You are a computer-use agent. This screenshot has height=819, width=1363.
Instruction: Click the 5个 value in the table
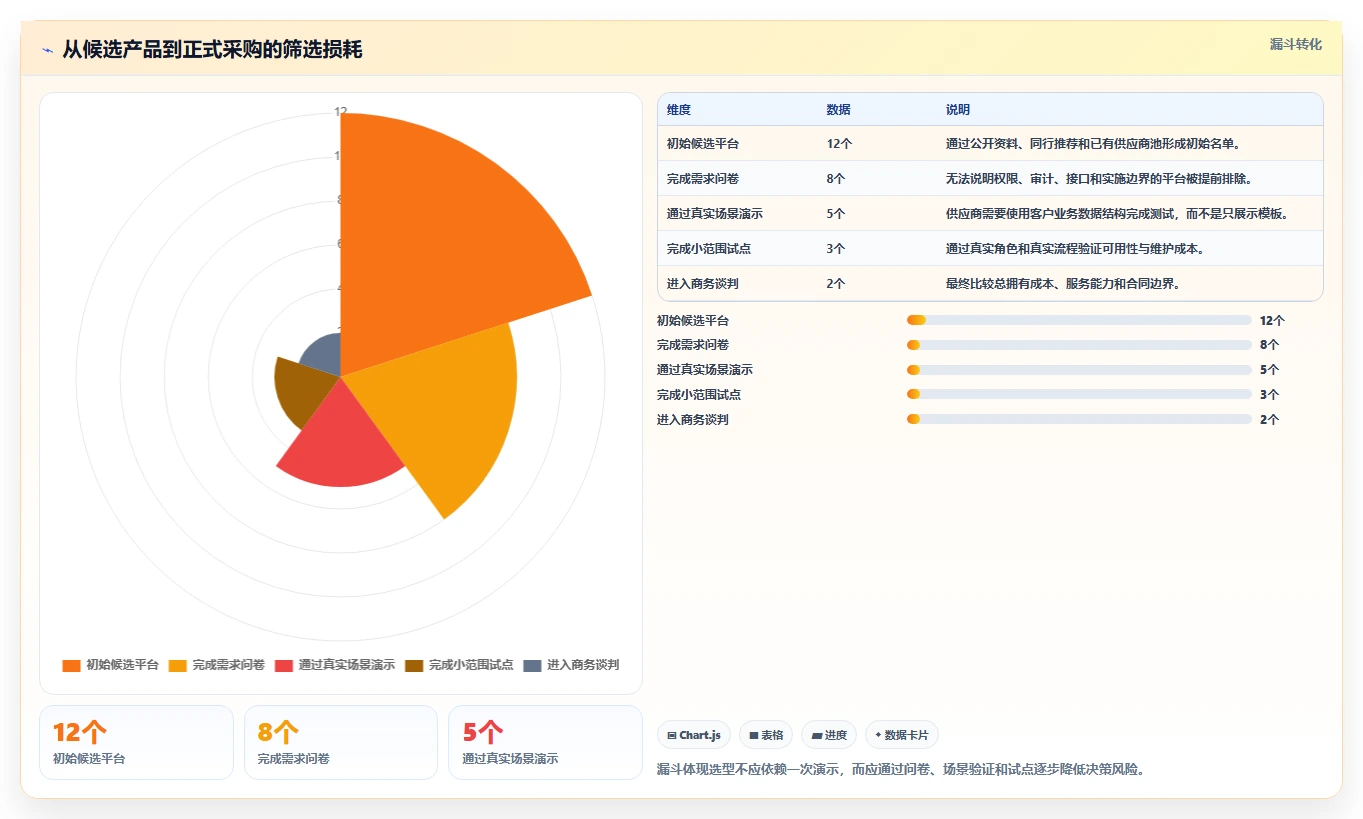click(836, 214)
